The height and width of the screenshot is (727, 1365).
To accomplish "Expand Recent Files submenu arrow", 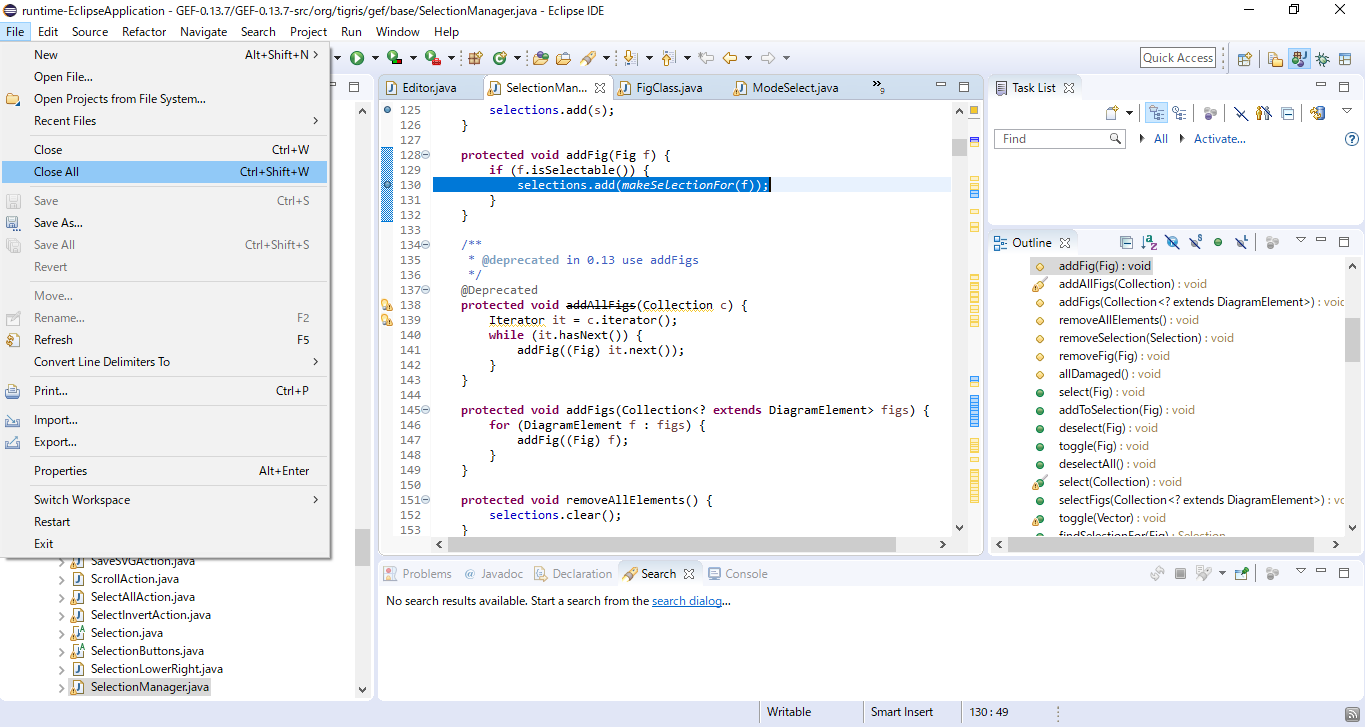I will tap(316, 121).
